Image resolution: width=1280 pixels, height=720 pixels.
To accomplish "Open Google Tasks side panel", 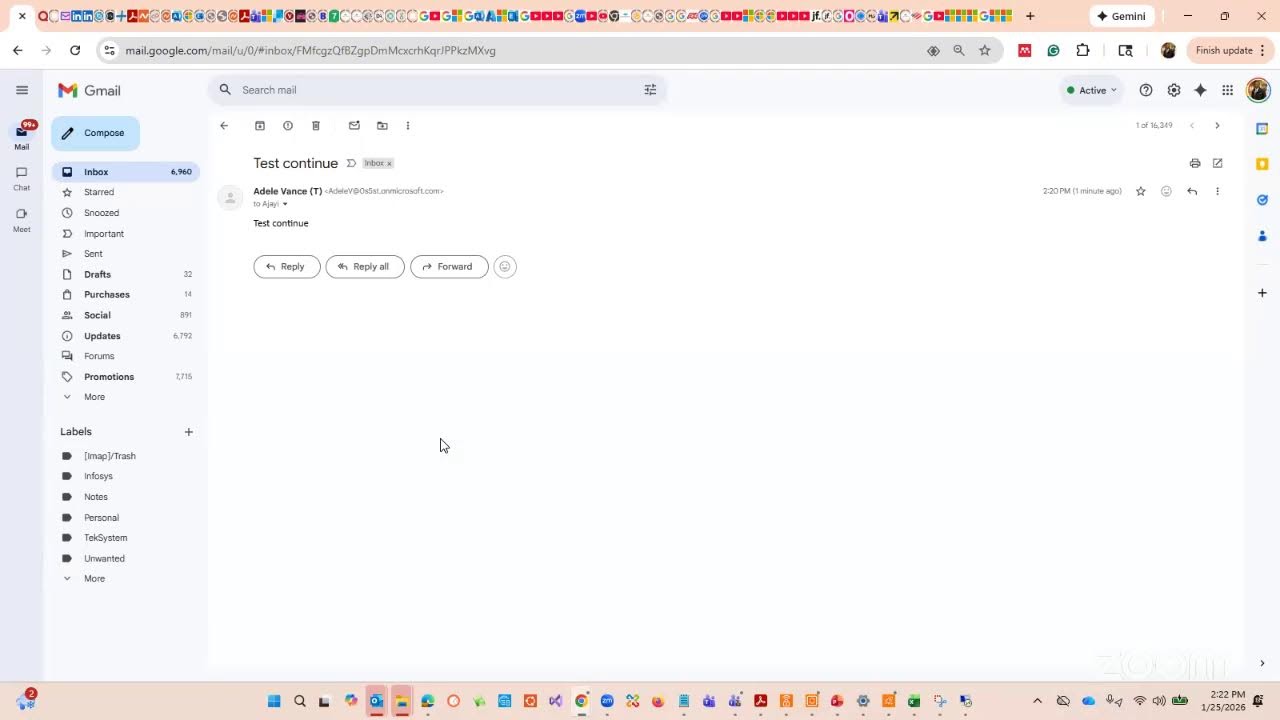I will [1262, 200].
